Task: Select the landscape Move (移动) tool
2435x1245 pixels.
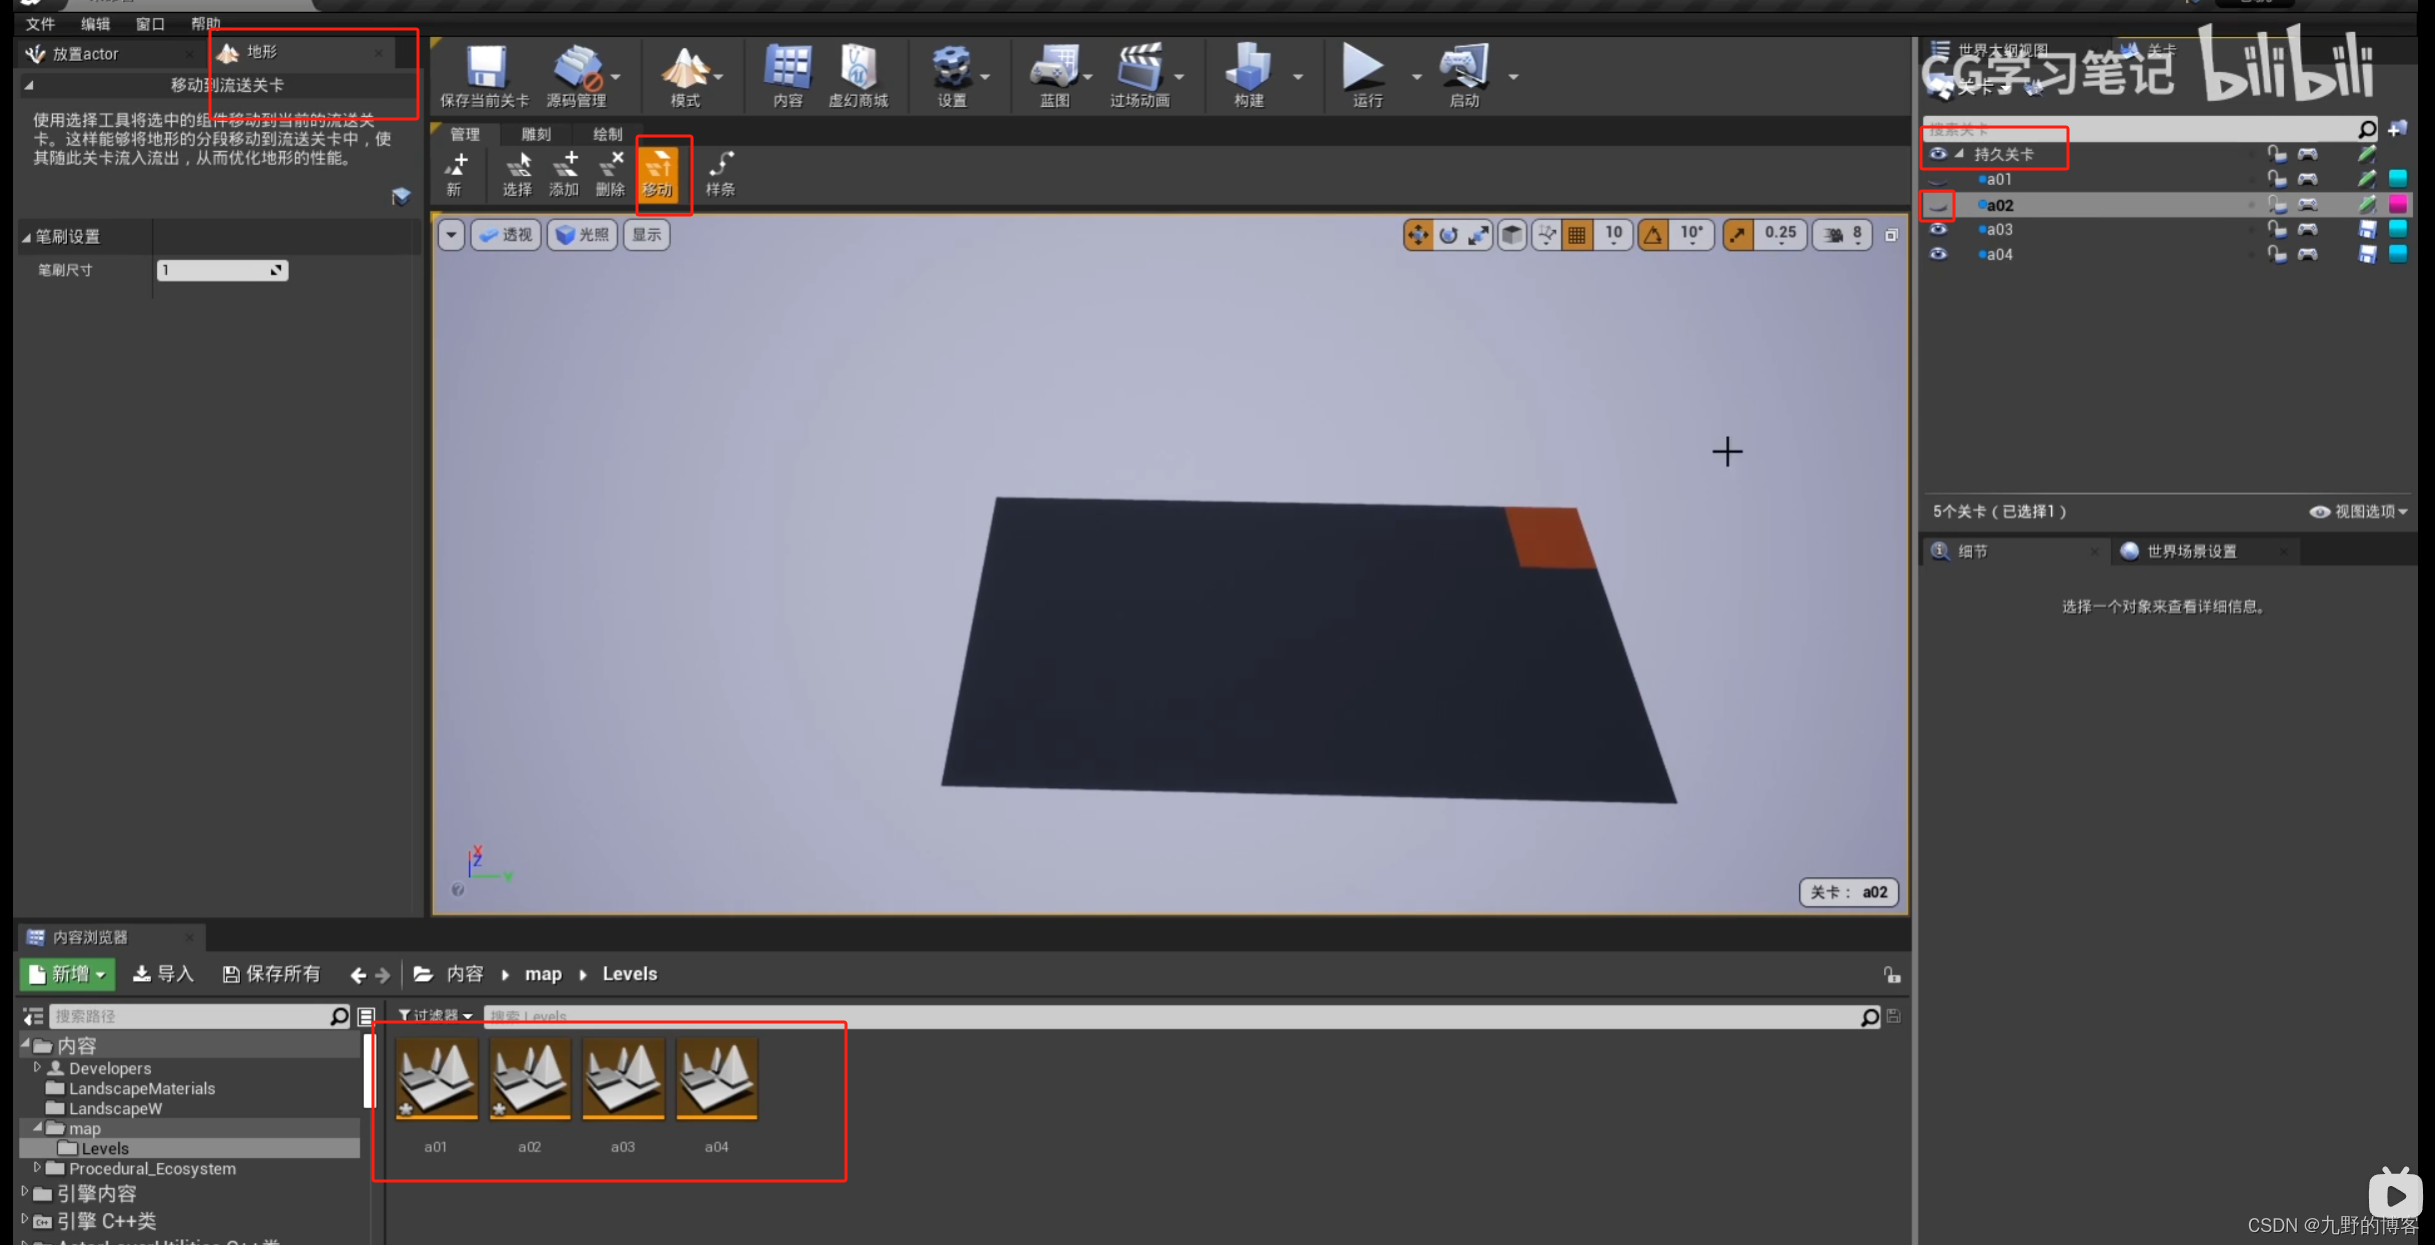Action: (659, 173)
